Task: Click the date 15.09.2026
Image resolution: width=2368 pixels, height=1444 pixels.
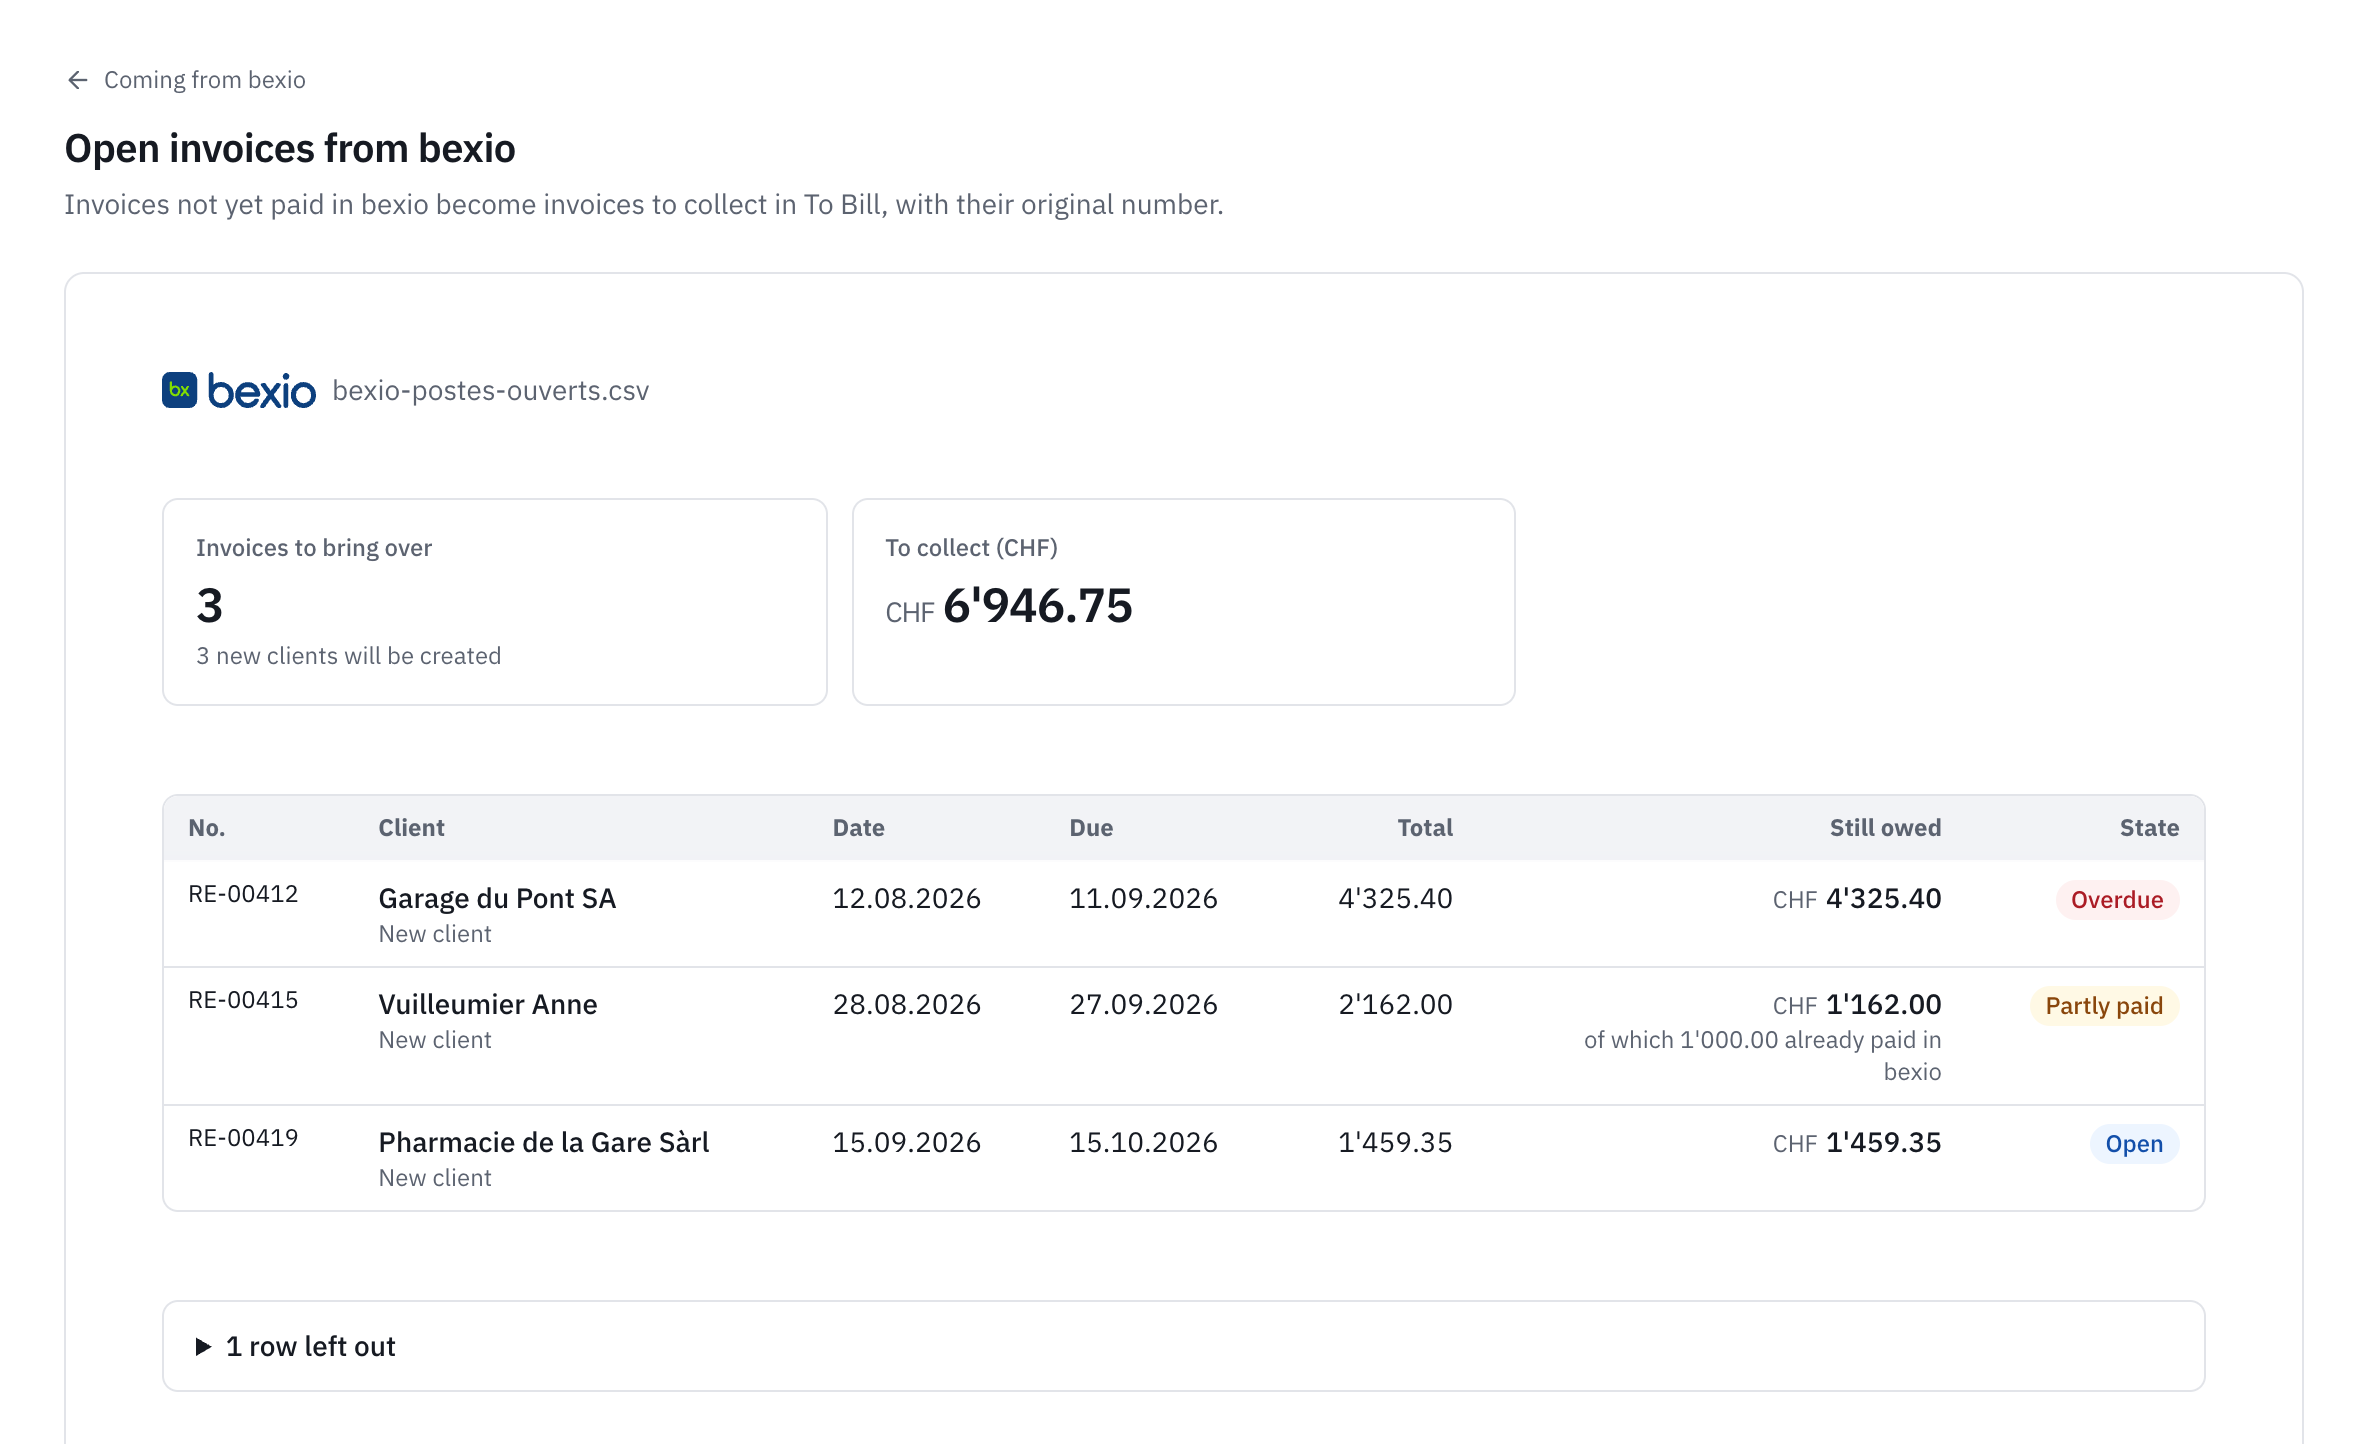Action: tap(906, 1142)
